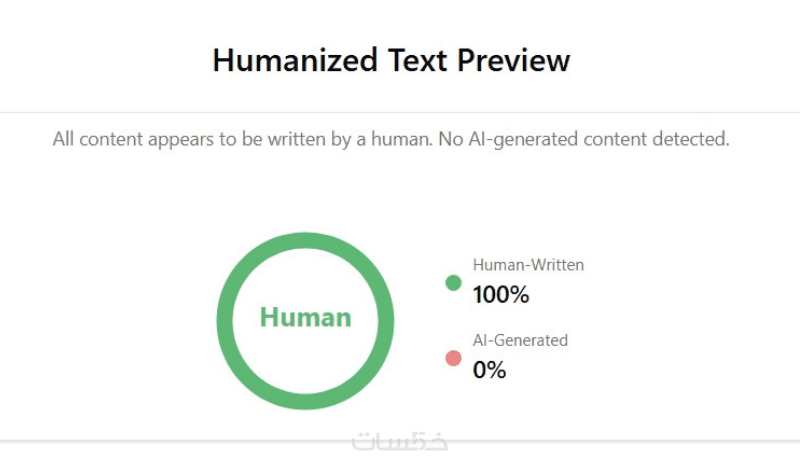Click the green "Human" label inside the donut

coord(305,318)
